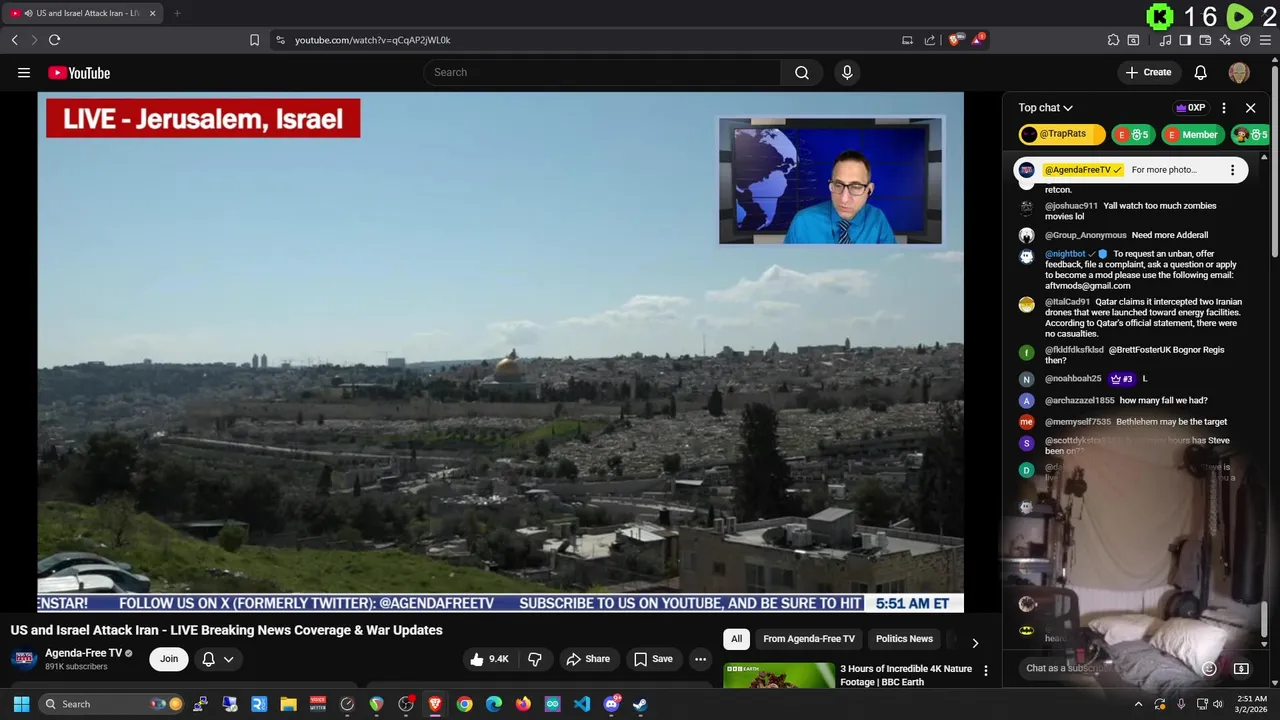Click the YouTube search magnifier button

(x=802, y=72)
